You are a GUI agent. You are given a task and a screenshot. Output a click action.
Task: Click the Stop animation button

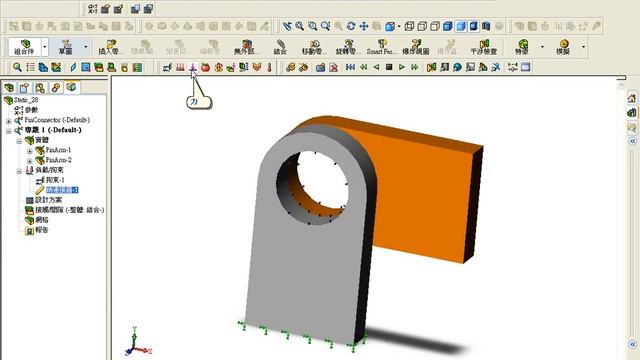389,67
